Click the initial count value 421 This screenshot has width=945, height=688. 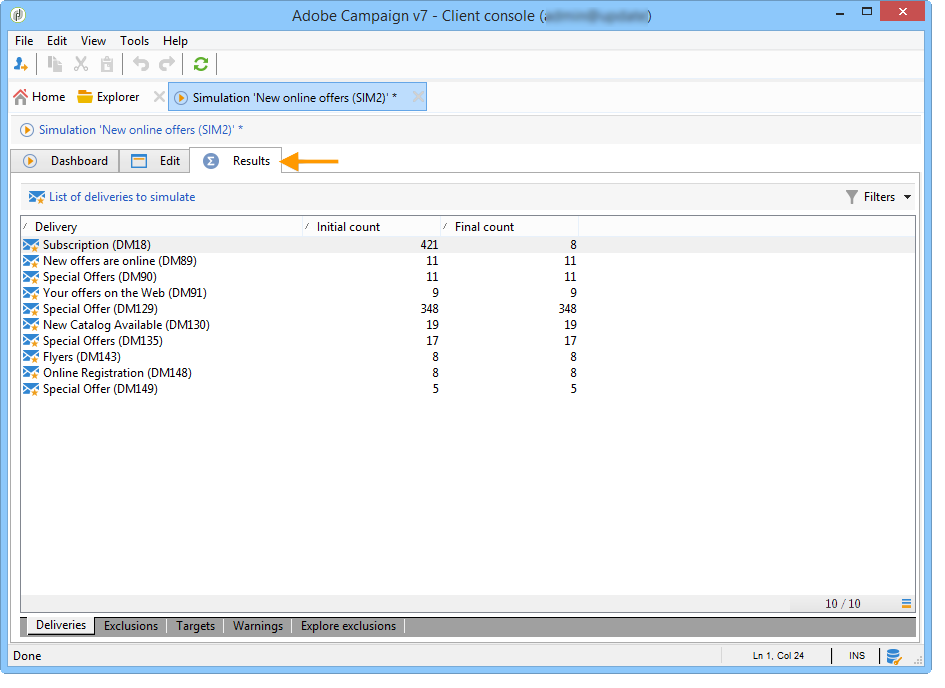[429, 245]
